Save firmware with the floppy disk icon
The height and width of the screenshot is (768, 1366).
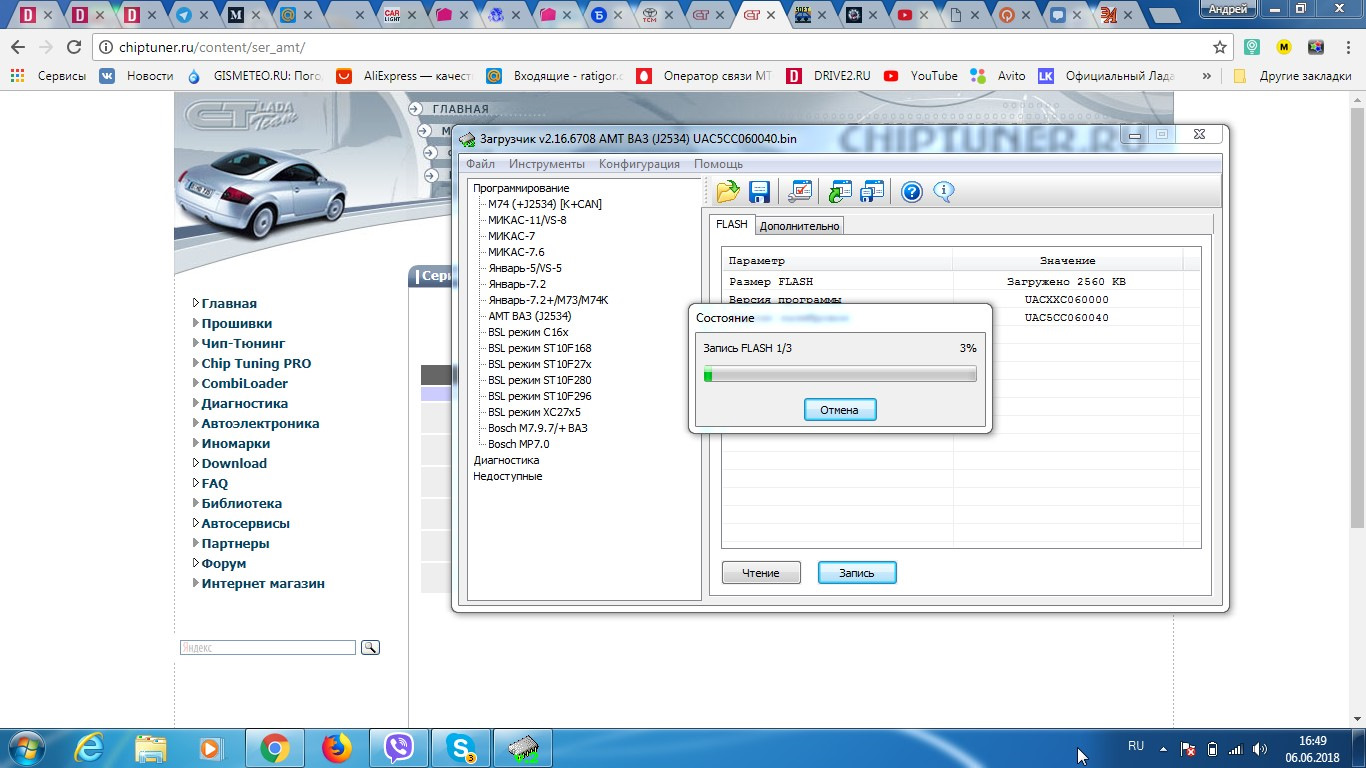point(759,191)
